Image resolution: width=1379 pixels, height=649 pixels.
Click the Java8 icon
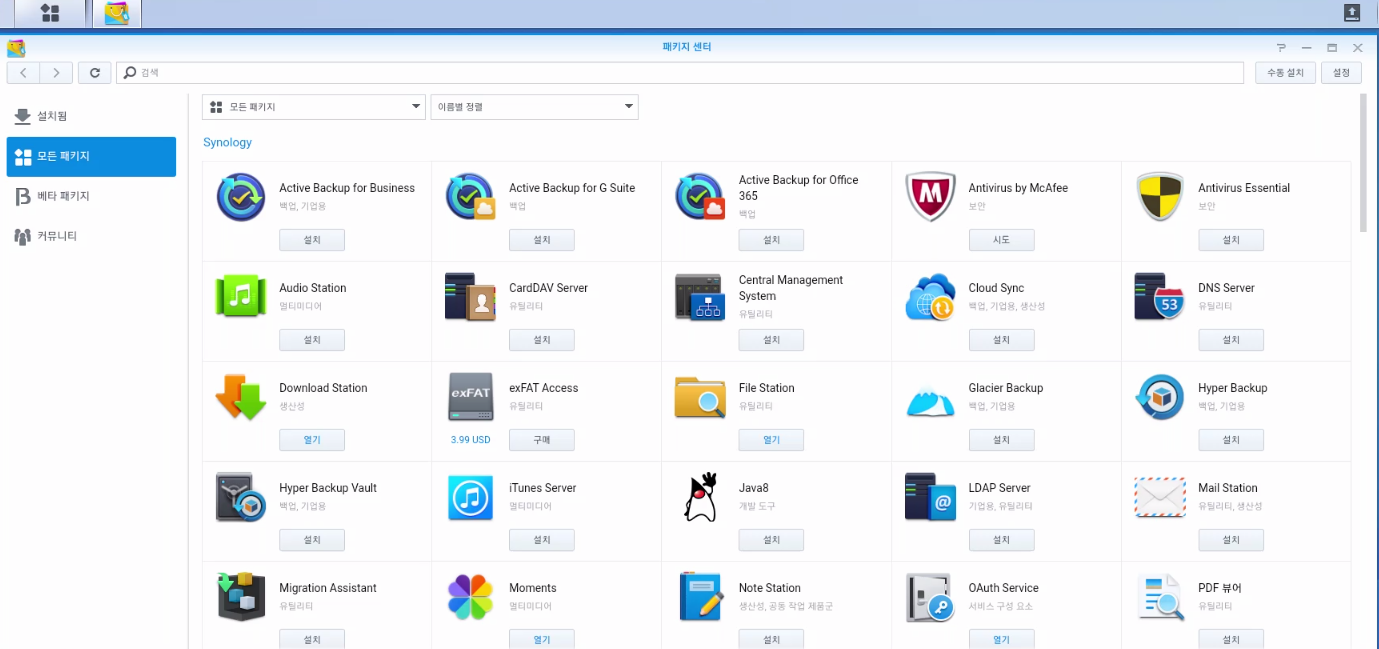(700, 497)
